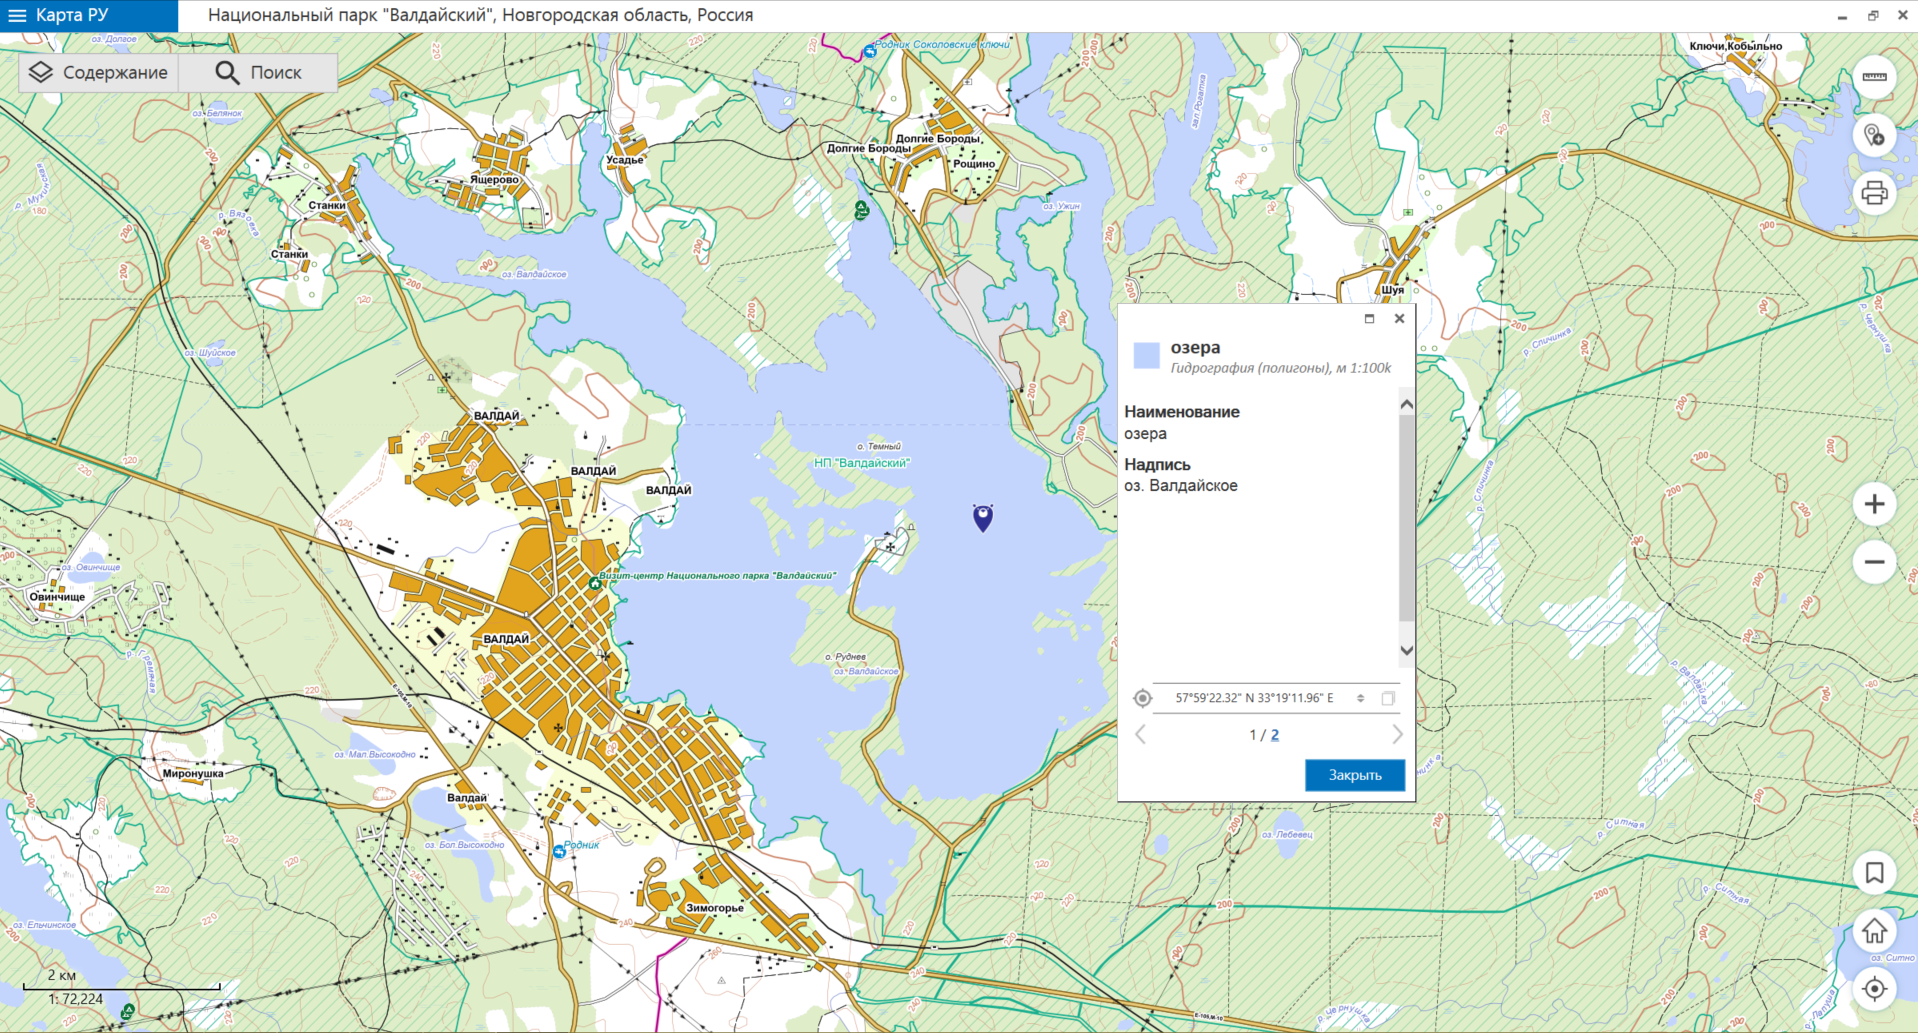Click the Ключи,Кобыльно label

tap(1736, 46)
